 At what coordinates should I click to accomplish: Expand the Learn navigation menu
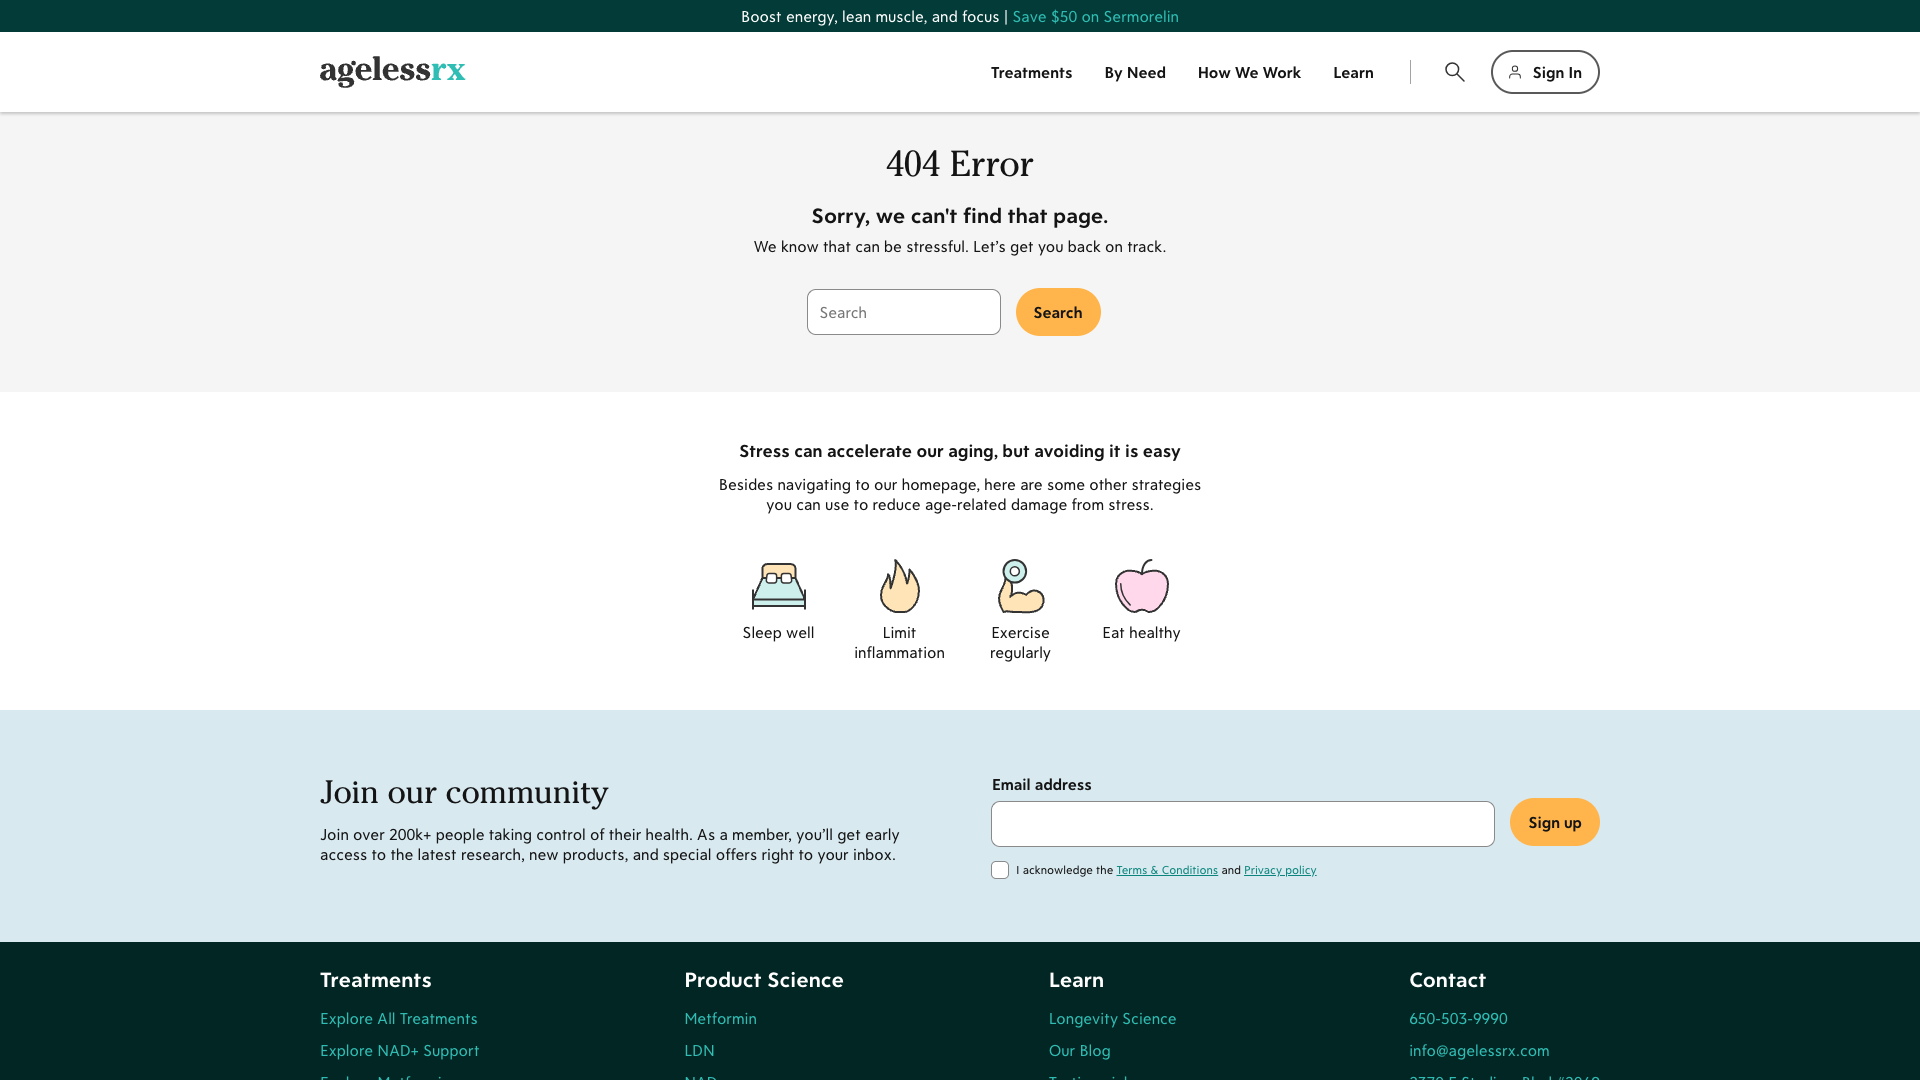[x=1353, y=72]
